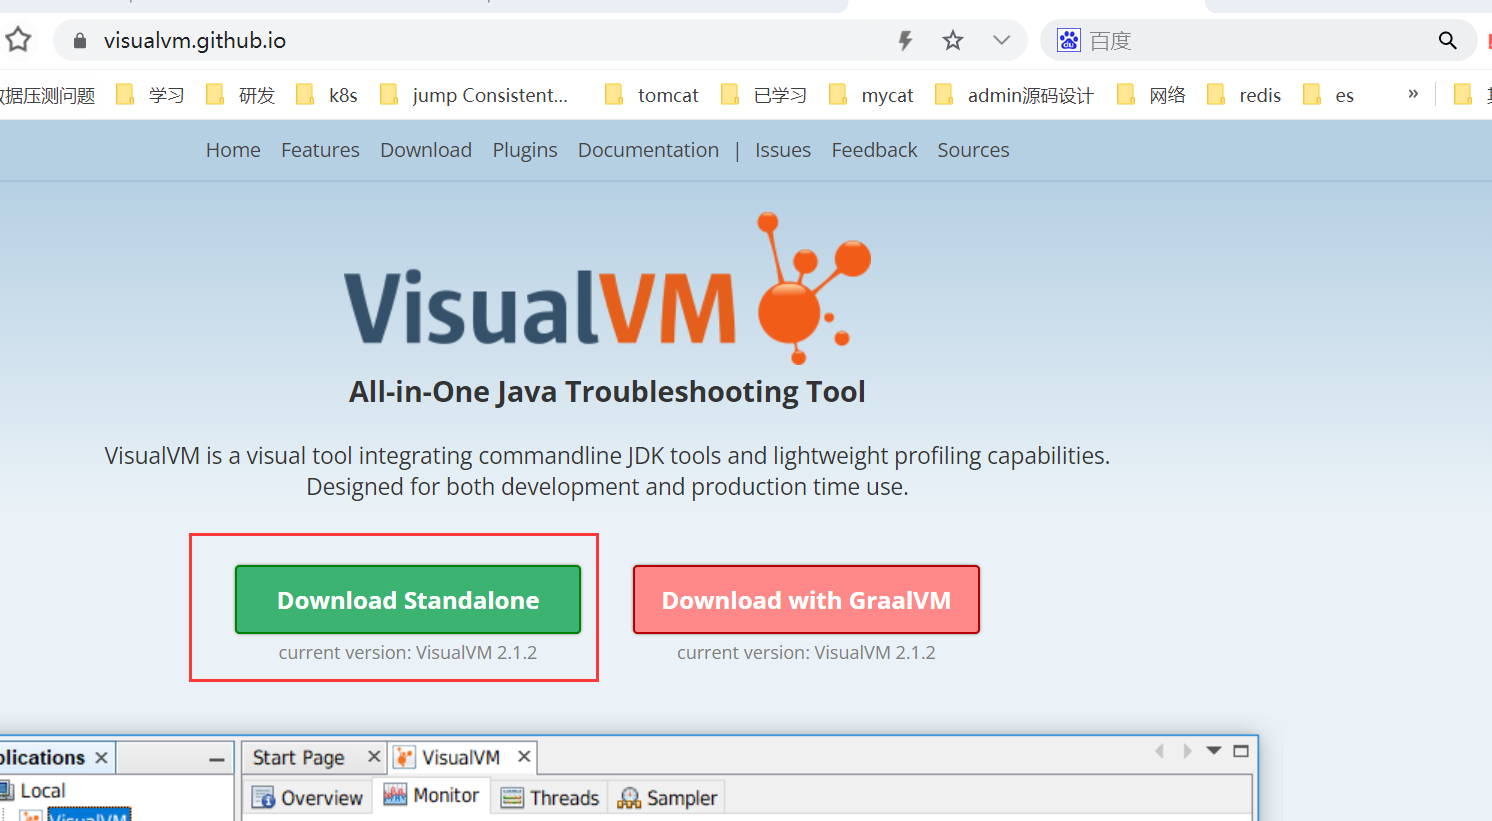Close the Applications panel tab
This screenshot has height=821, width=1492.
(101, 758)
